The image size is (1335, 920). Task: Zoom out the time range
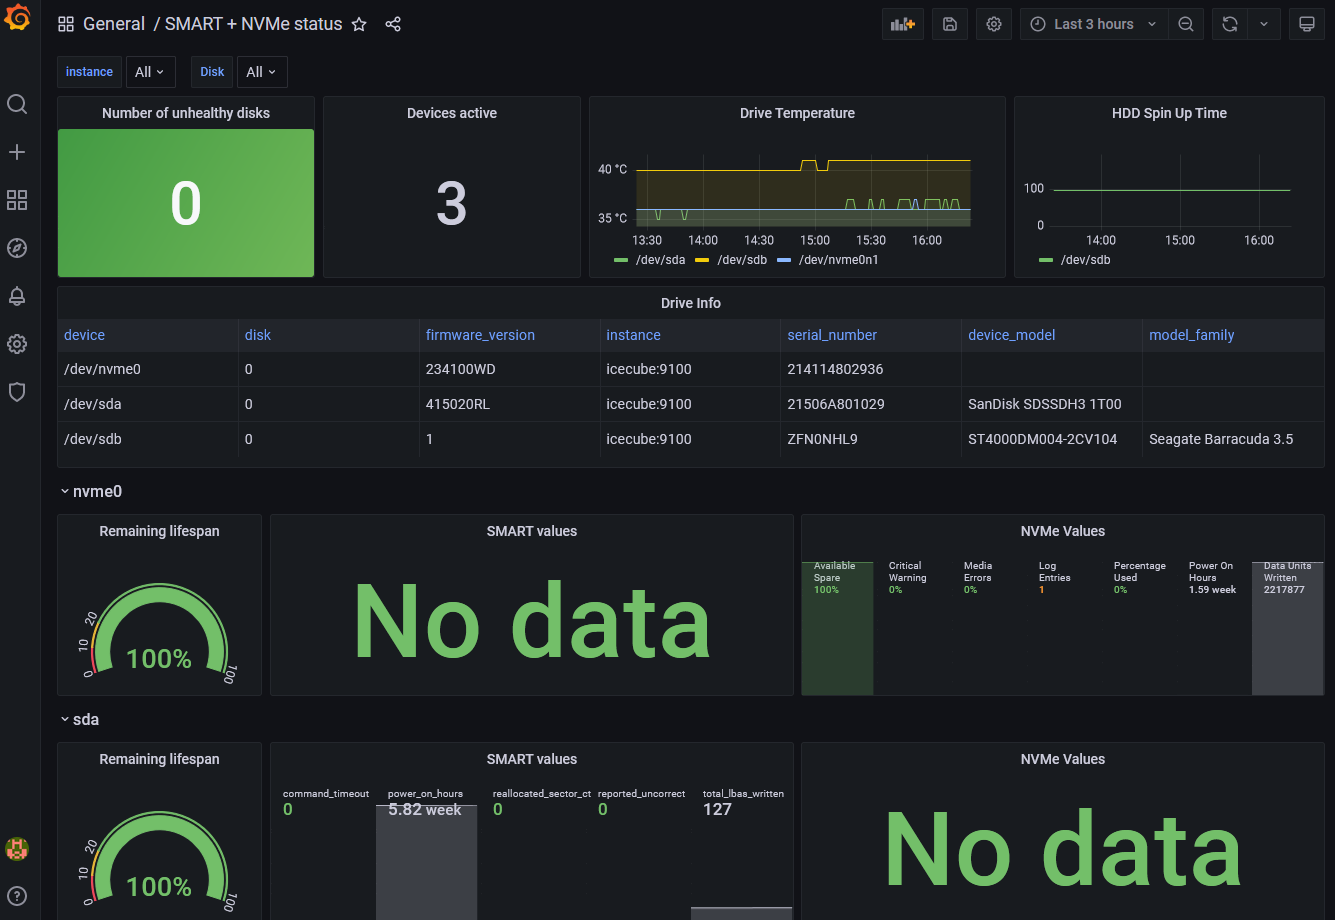(x=1185, y=24)
